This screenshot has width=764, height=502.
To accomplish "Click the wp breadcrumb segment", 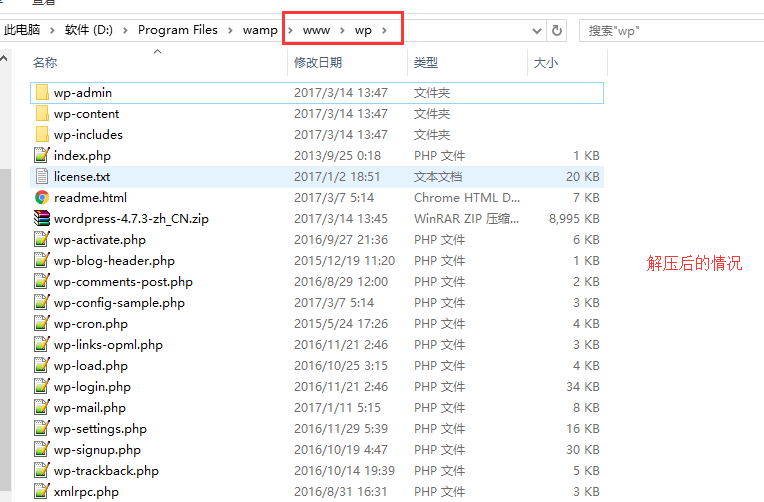I will point(363,30).
